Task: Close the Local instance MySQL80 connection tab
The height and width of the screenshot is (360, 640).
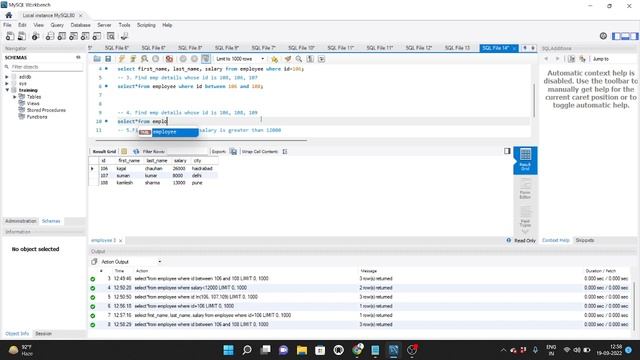Action: [80, 15]
